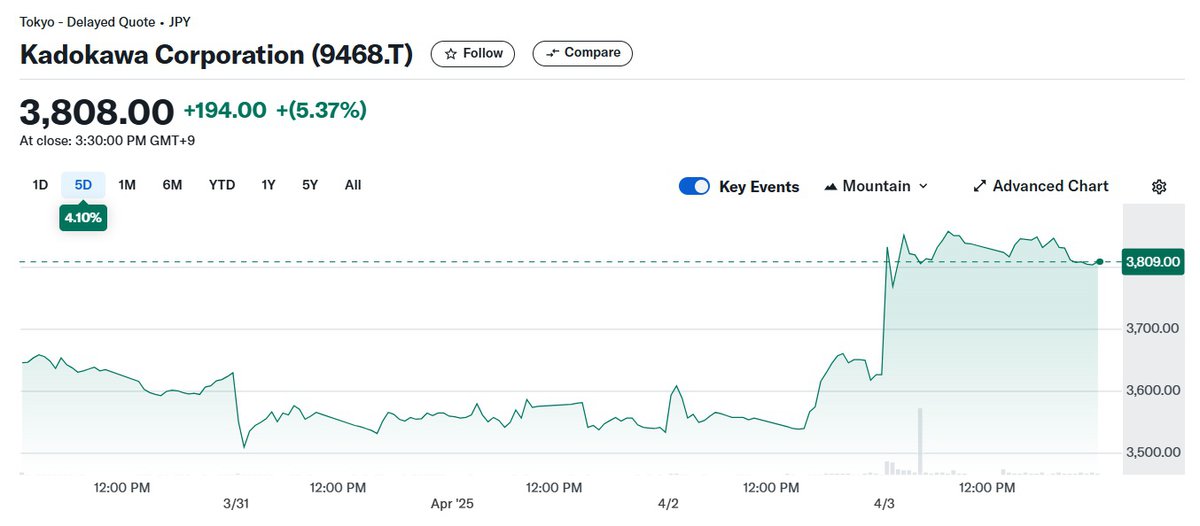Click the compare arrows icon
Viewport: 1200px width, 526px height.
pyautogui.click(x=552, y=53)
